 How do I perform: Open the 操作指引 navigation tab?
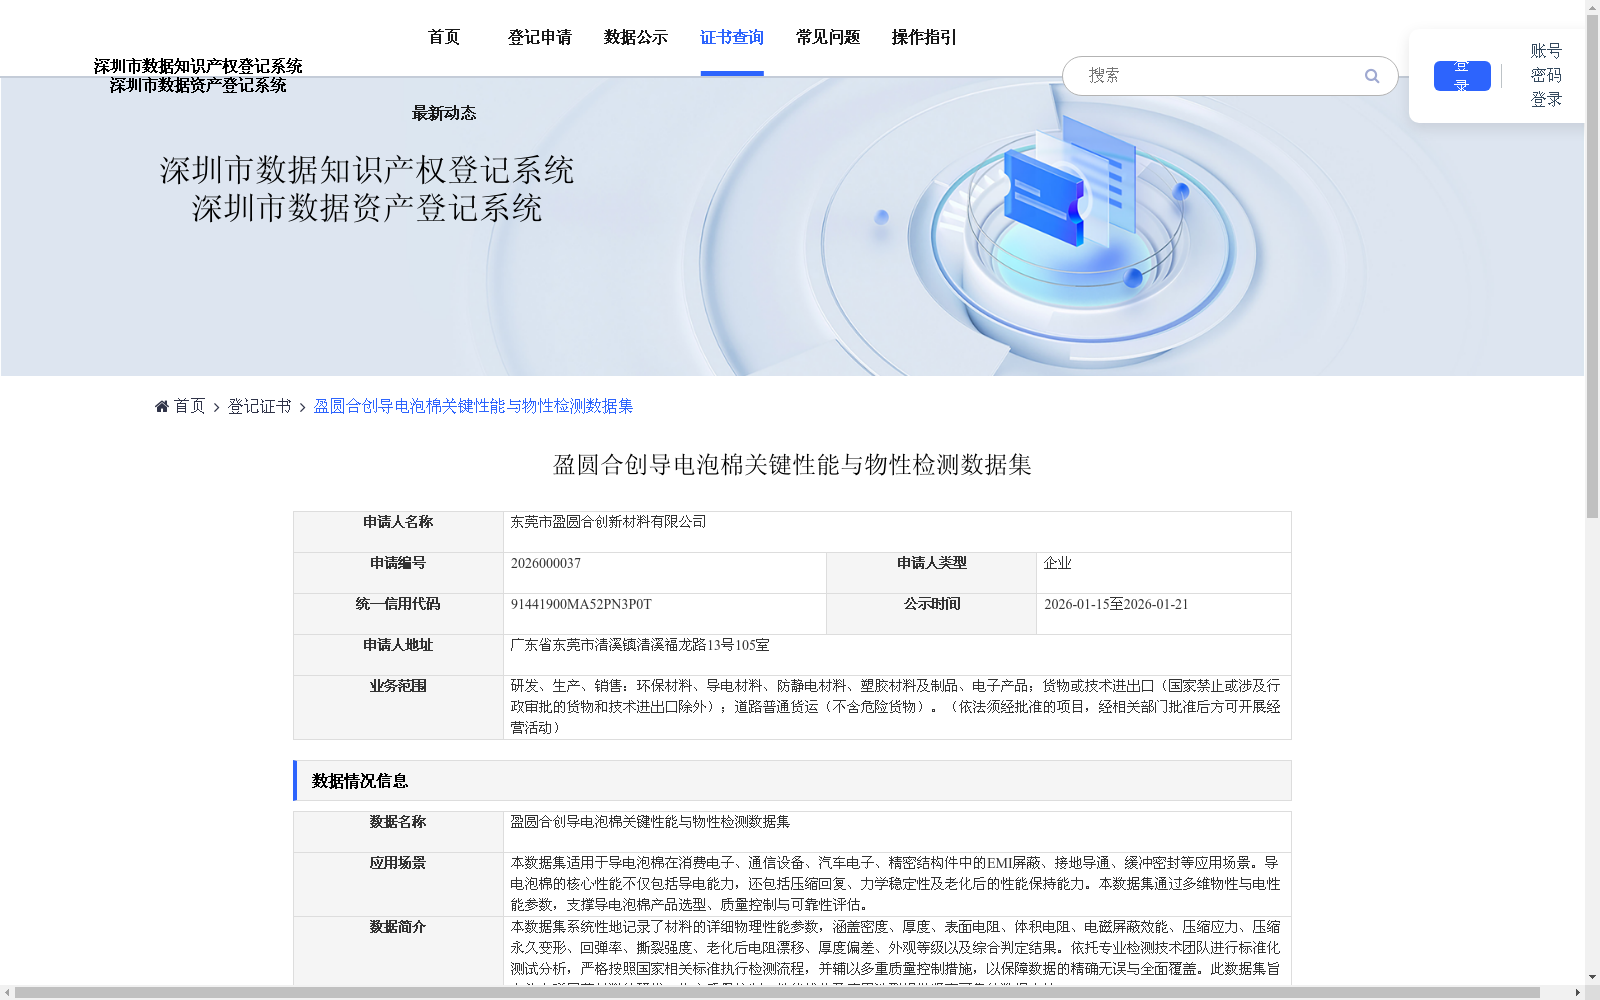tap(924, 37)
